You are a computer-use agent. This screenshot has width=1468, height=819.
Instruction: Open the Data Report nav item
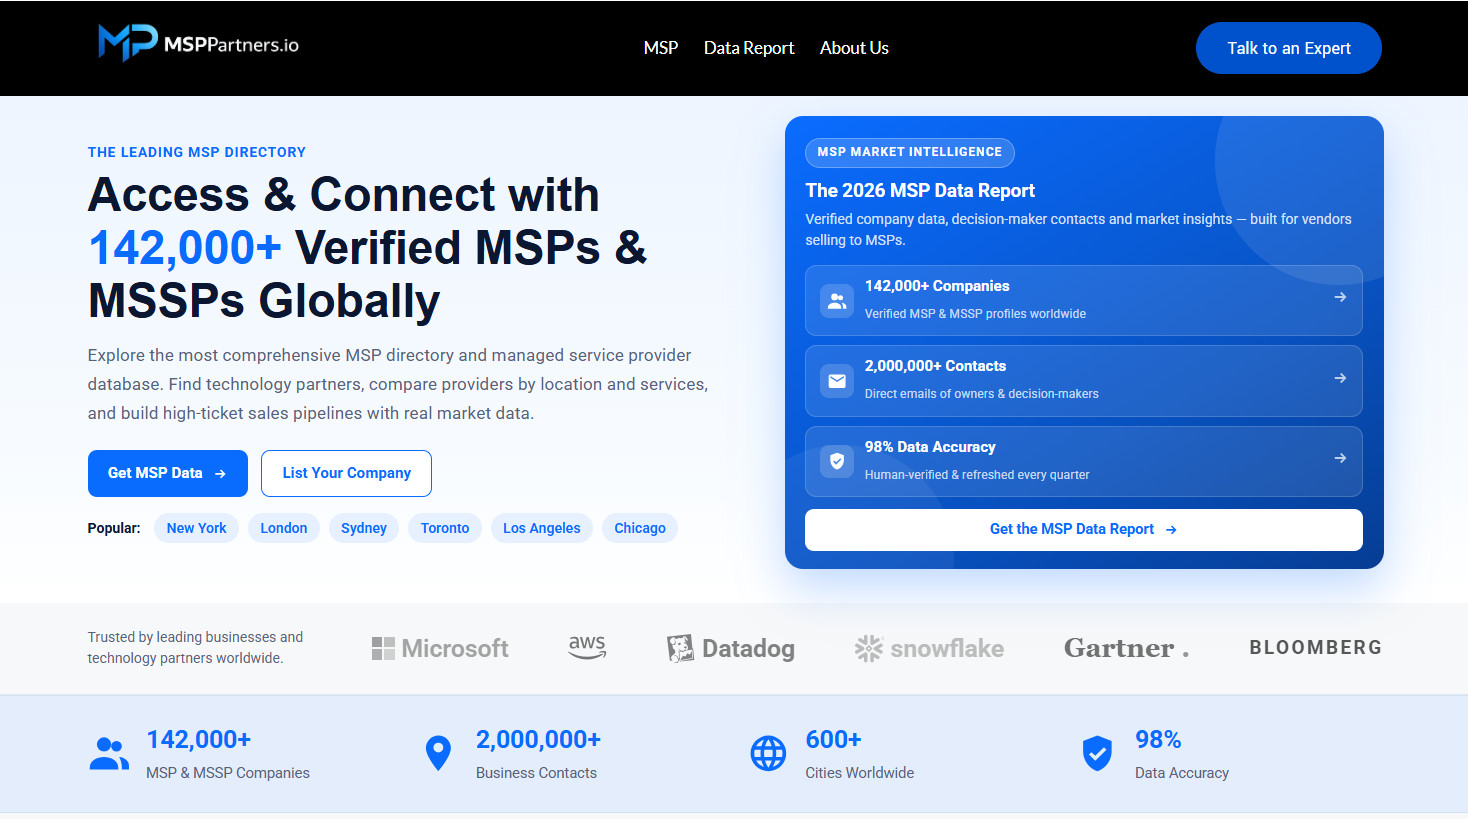click(x=749, y=48)
